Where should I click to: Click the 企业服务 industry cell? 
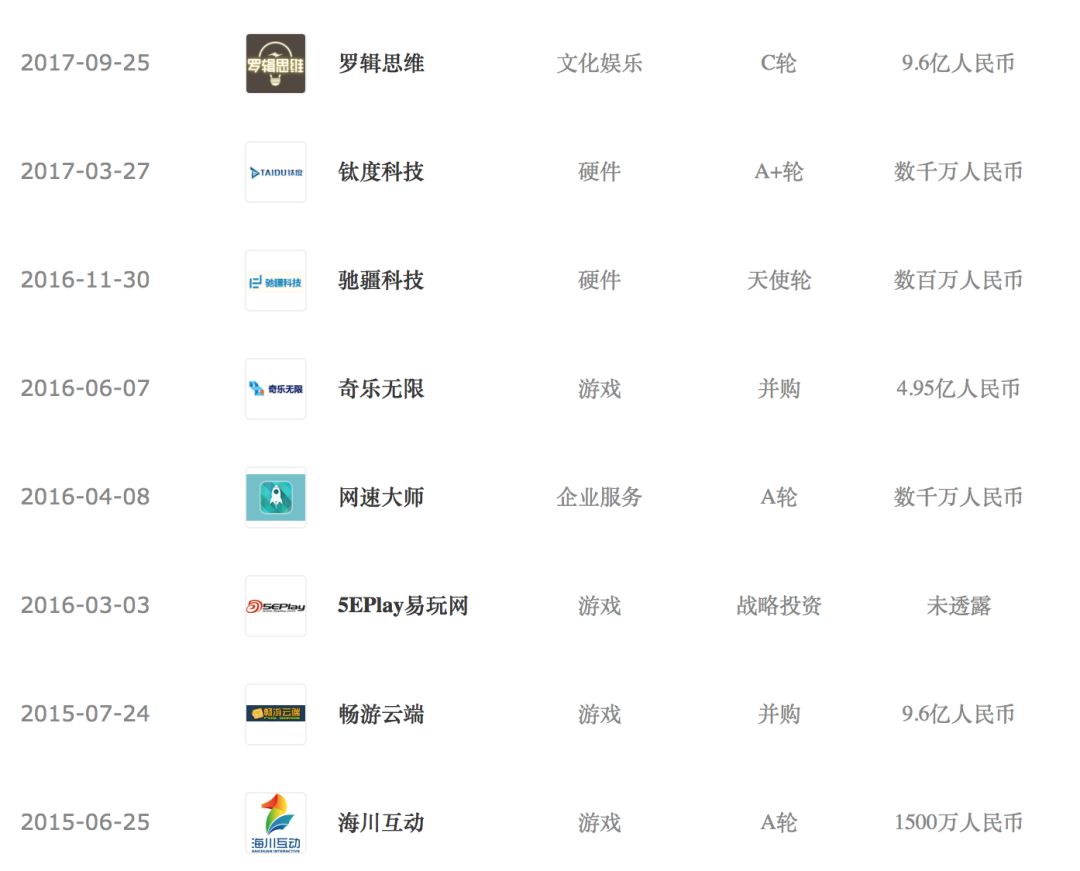point(599,497)
